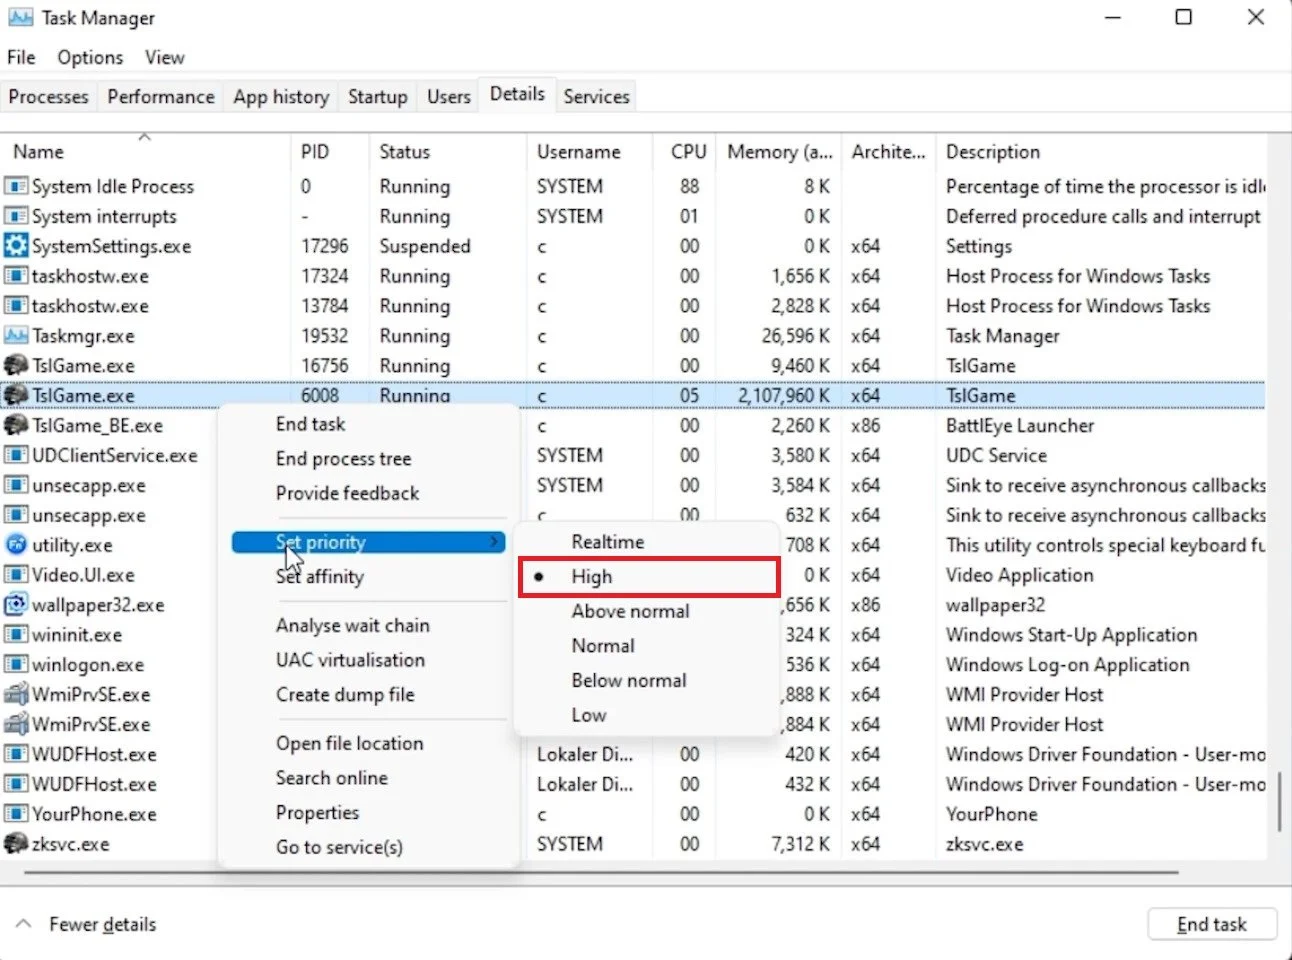Click the utility.exe process icon
The width and height of the screenshot is (1292, 960).
point(16,545)
